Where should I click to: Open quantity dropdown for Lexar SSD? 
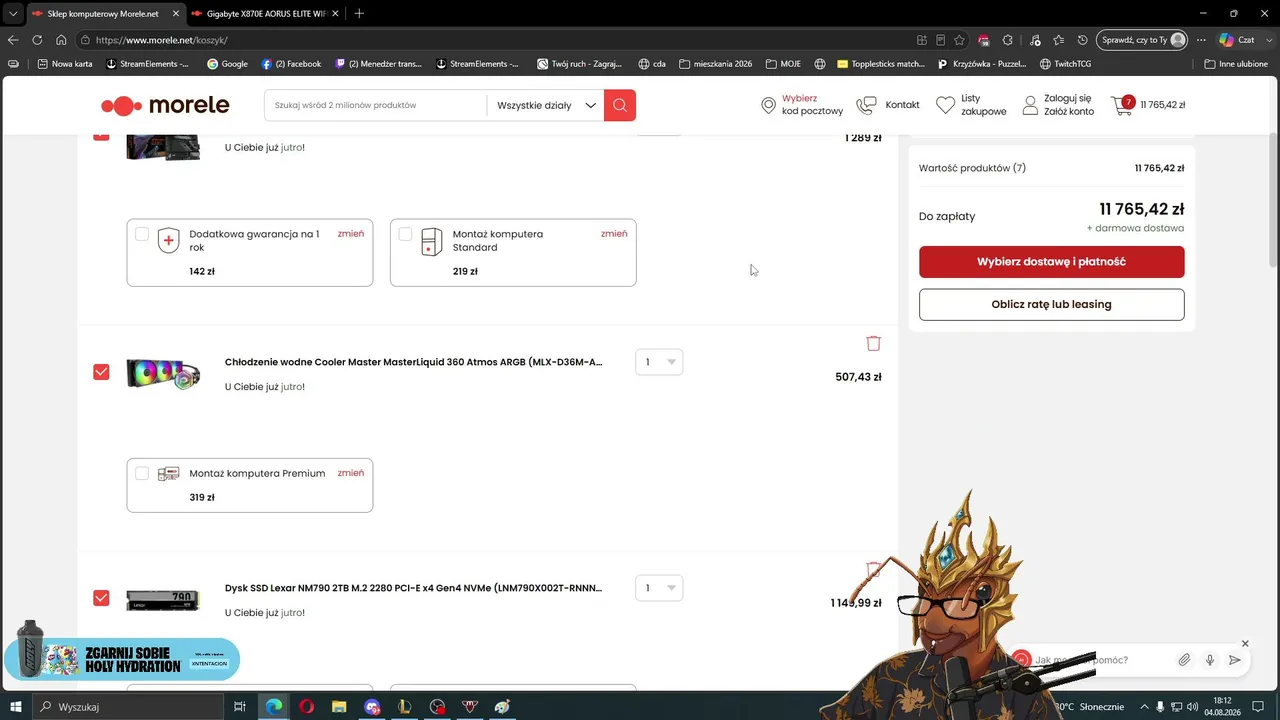[x=659, y=588]
